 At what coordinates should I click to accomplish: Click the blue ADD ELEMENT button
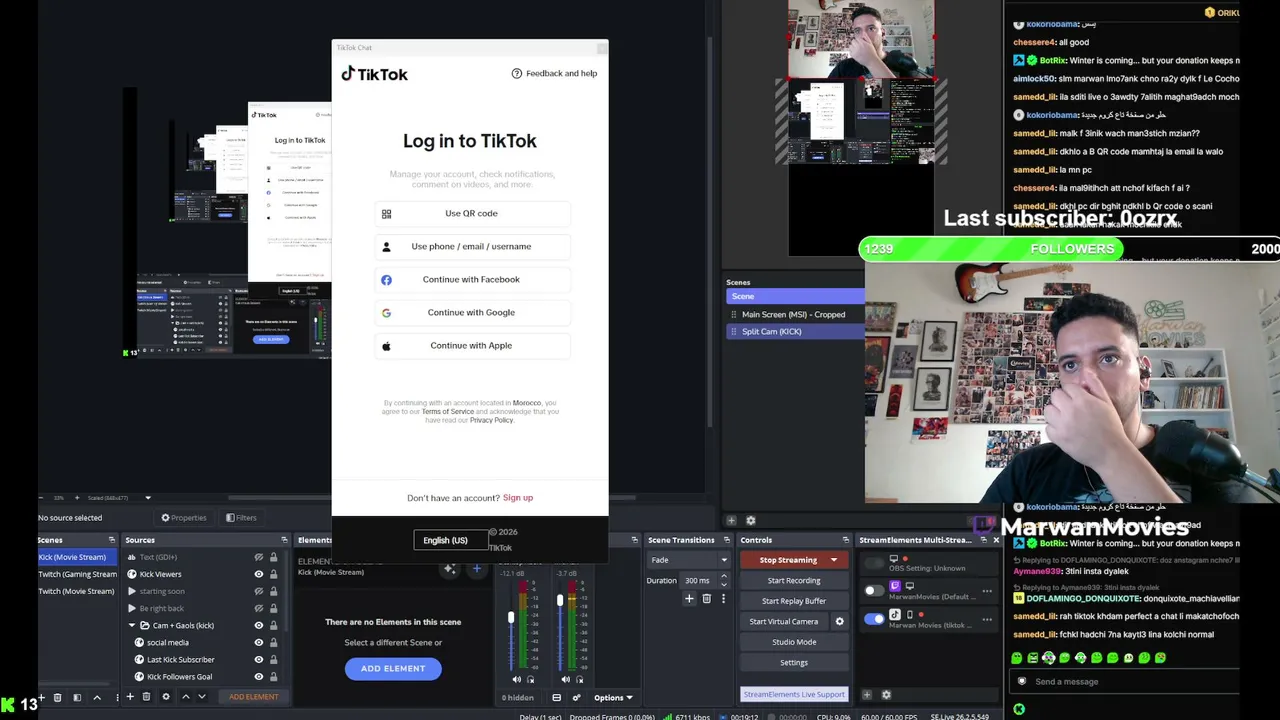393,668
